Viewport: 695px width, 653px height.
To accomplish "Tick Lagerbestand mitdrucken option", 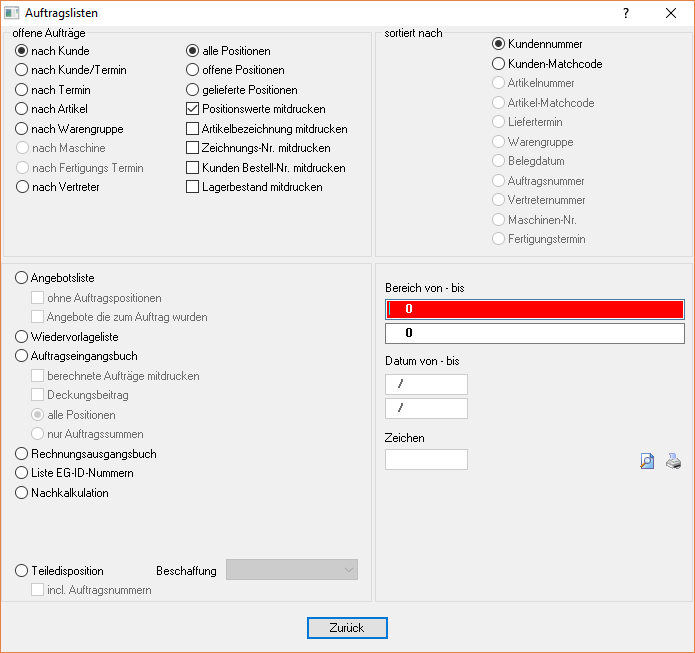I will (x=193, y=187).
